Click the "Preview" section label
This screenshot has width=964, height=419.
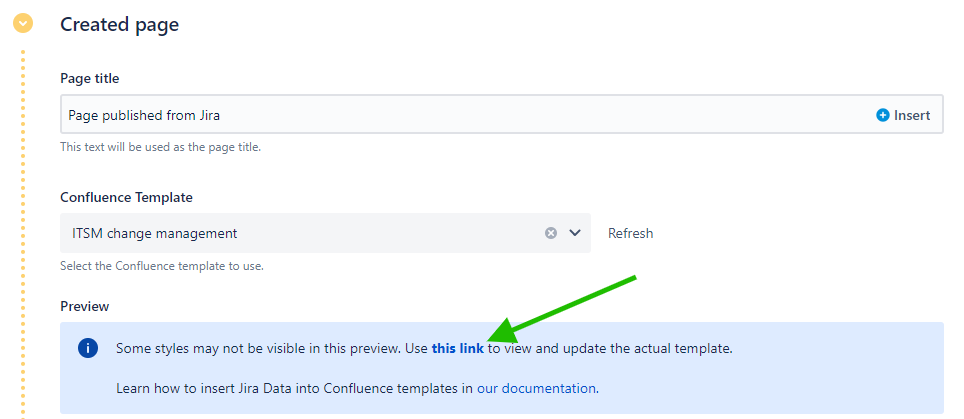[x=84, y=306]
